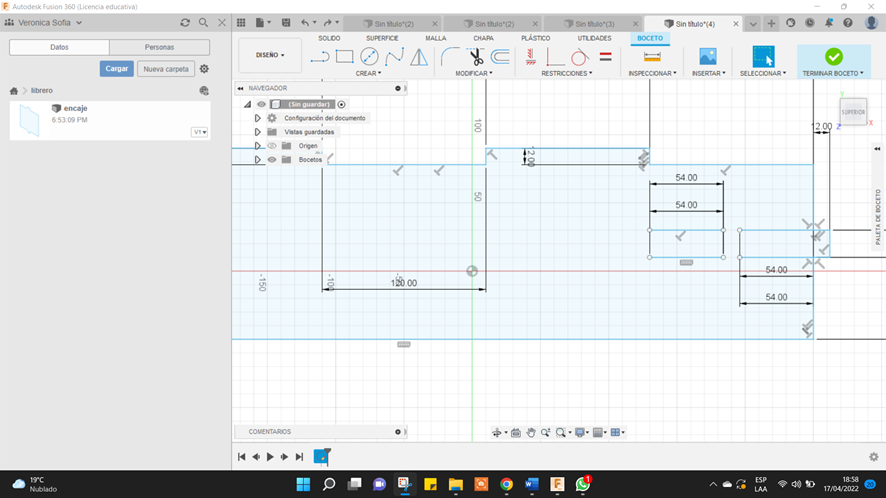The width and height of the screenshot is (886, 498).
Task: Switch to the SÓLIDO tab
Action: click(329, 38)
